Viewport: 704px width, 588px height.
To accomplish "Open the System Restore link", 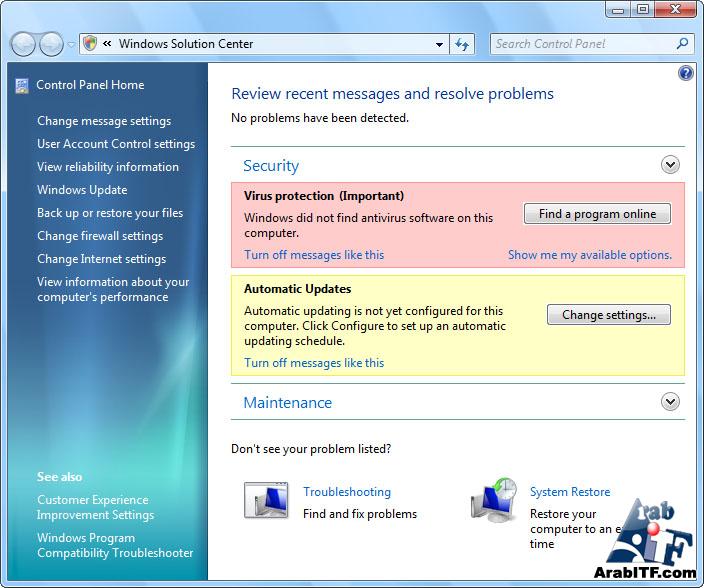I will tap(570, 492).
